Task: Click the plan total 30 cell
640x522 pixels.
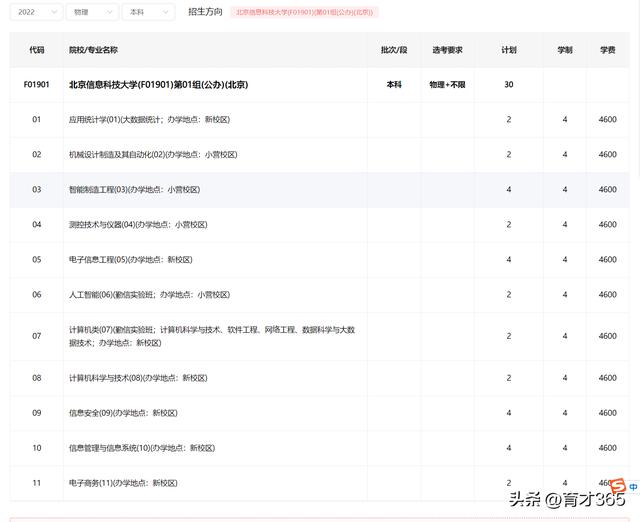Action: (509, 84)
